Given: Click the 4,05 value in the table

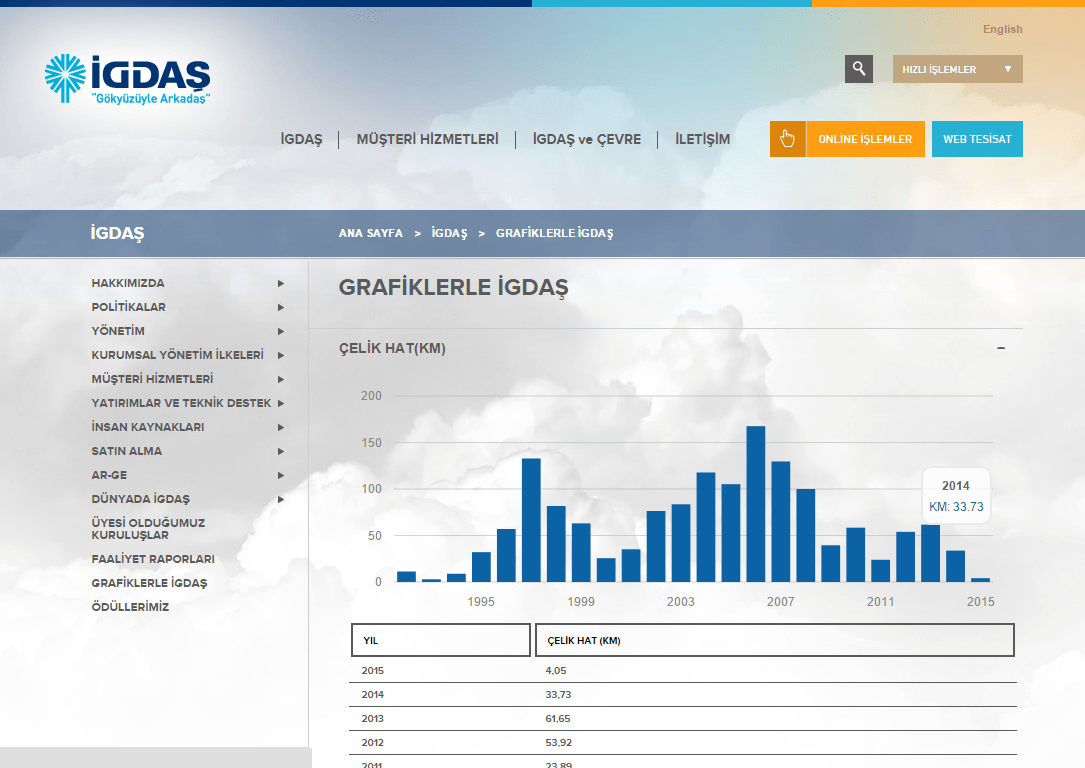Looking at the screenshot, I should pos(556,670).
